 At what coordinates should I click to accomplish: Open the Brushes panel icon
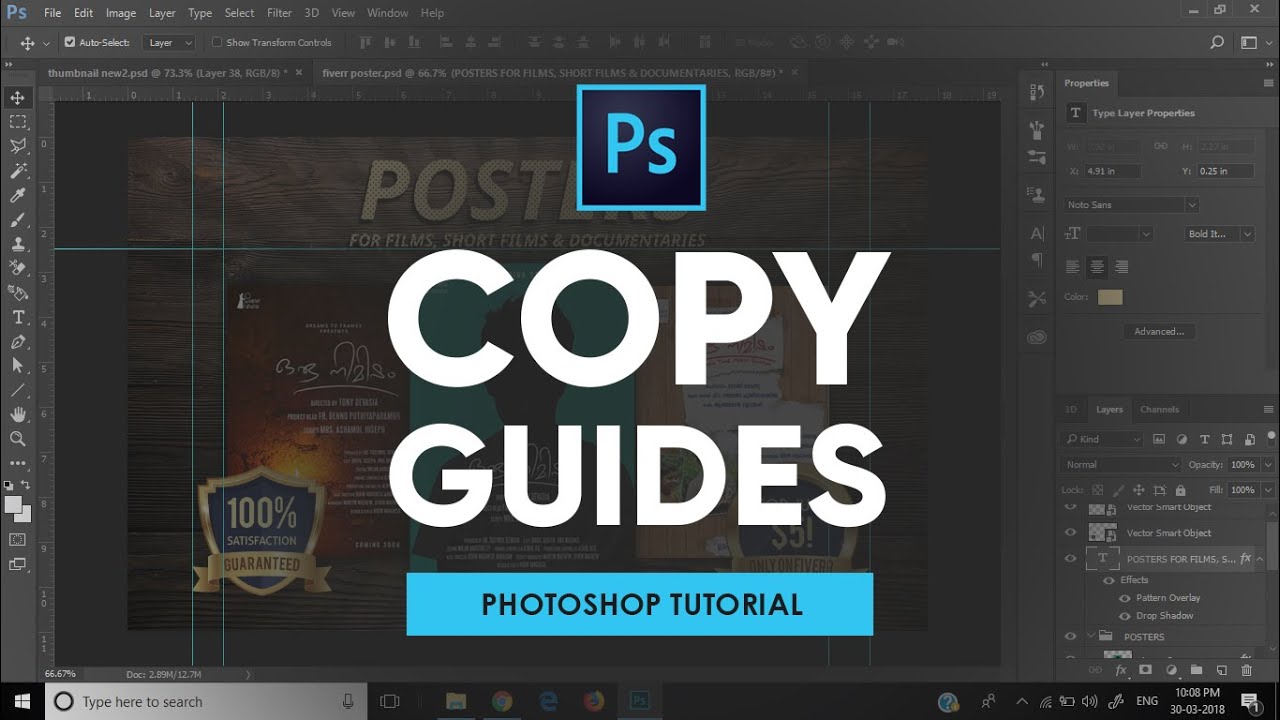pos(1037,131)
